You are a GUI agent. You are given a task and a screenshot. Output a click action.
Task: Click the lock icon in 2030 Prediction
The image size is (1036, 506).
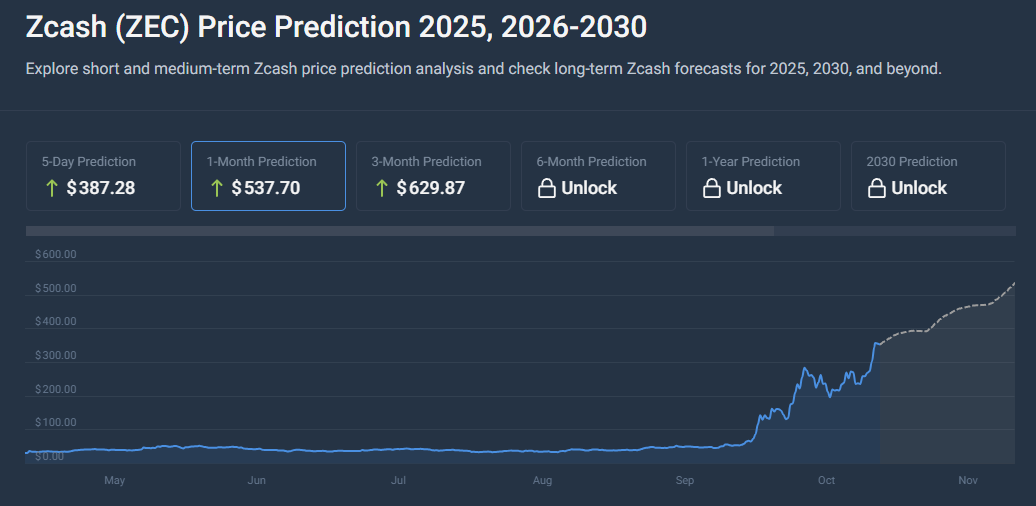[876, 188]
